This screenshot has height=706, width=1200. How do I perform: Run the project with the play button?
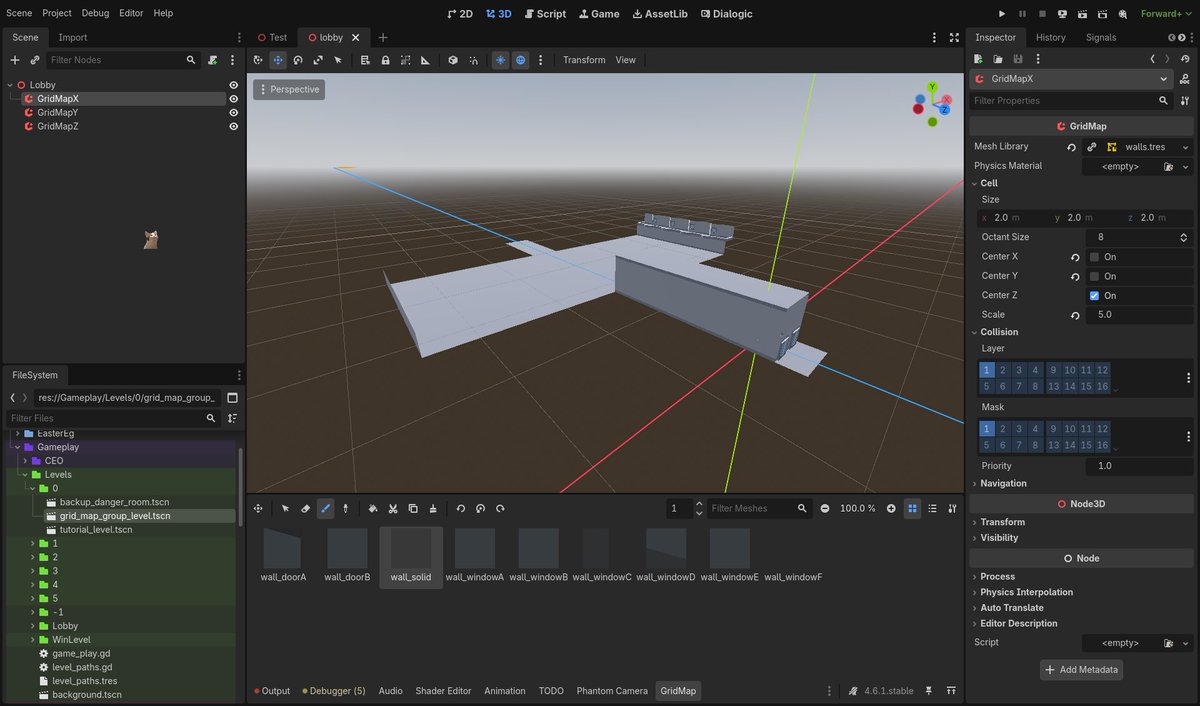1003,14
